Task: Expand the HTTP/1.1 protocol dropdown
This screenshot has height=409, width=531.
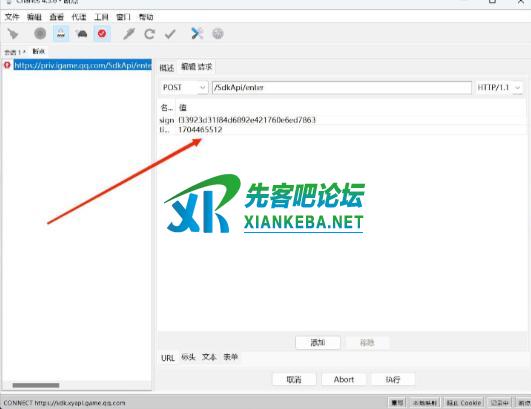Action: (x=499, y=88)
